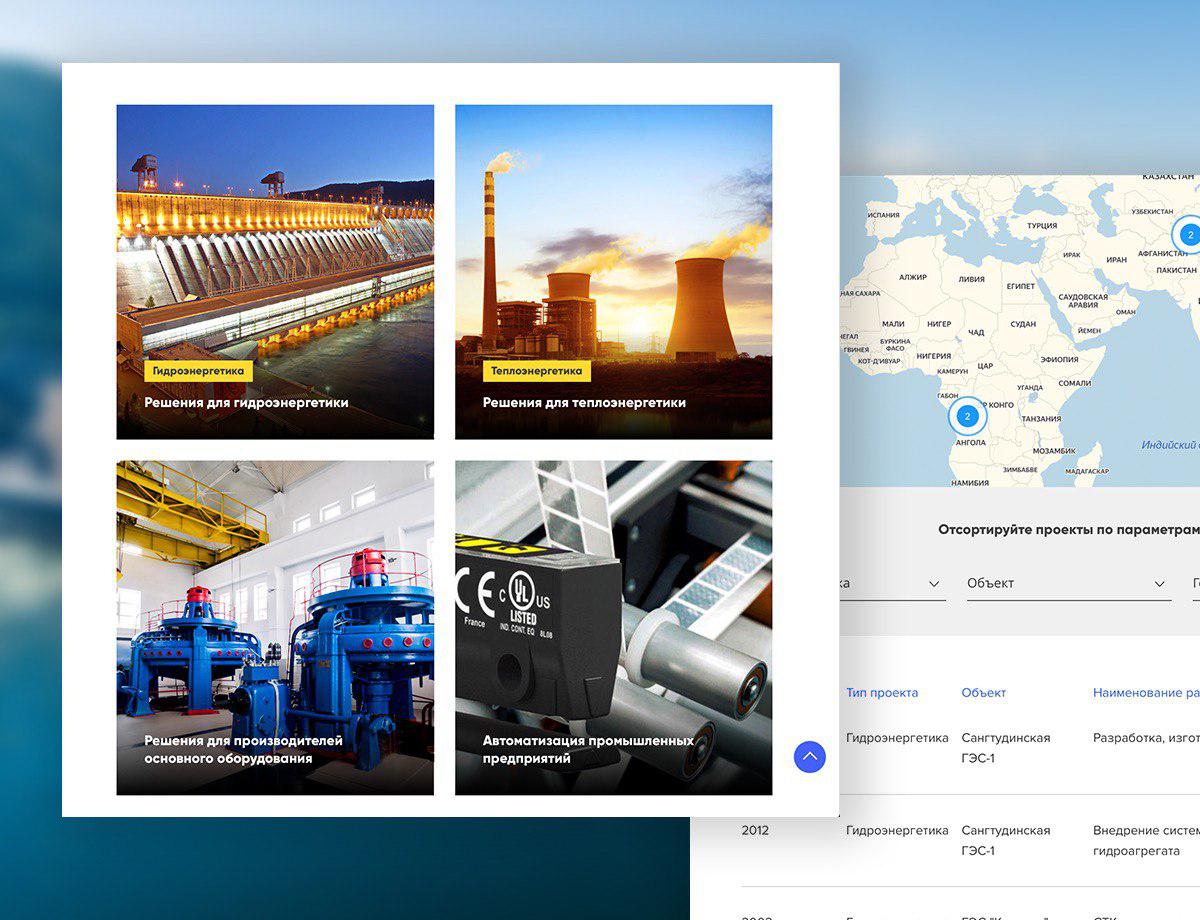Click the yellow Теплоэнергетика tag
The height and width of the screenshot is (920, 1200).
click(537, 371)
